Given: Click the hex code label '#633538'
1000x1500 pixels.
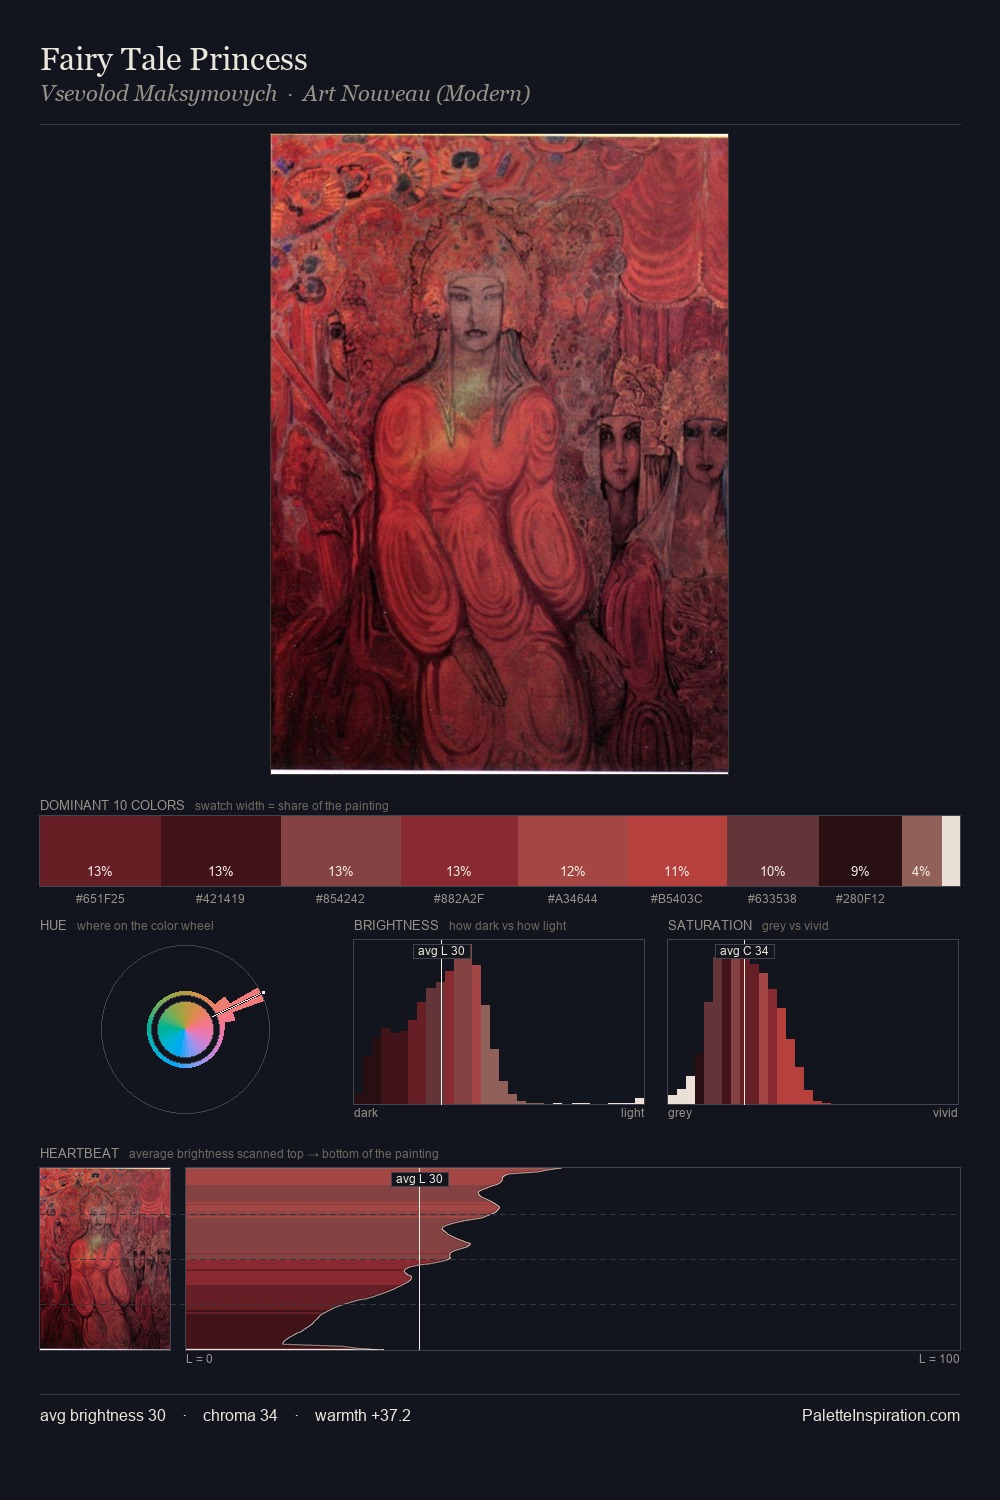Looking at the screenshot, I should pos(772,898).
